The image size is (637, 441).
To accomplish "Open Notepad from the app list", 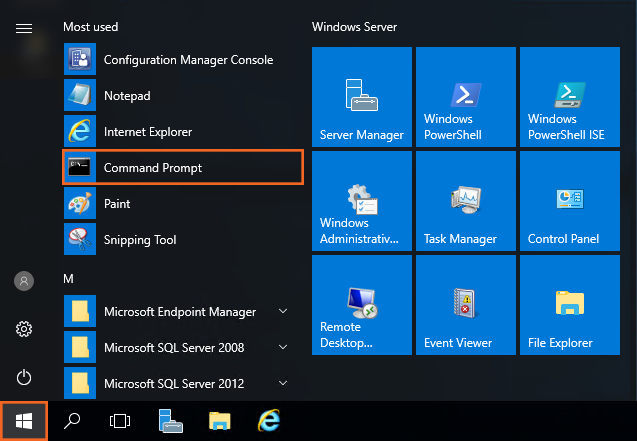I will 127,96.
